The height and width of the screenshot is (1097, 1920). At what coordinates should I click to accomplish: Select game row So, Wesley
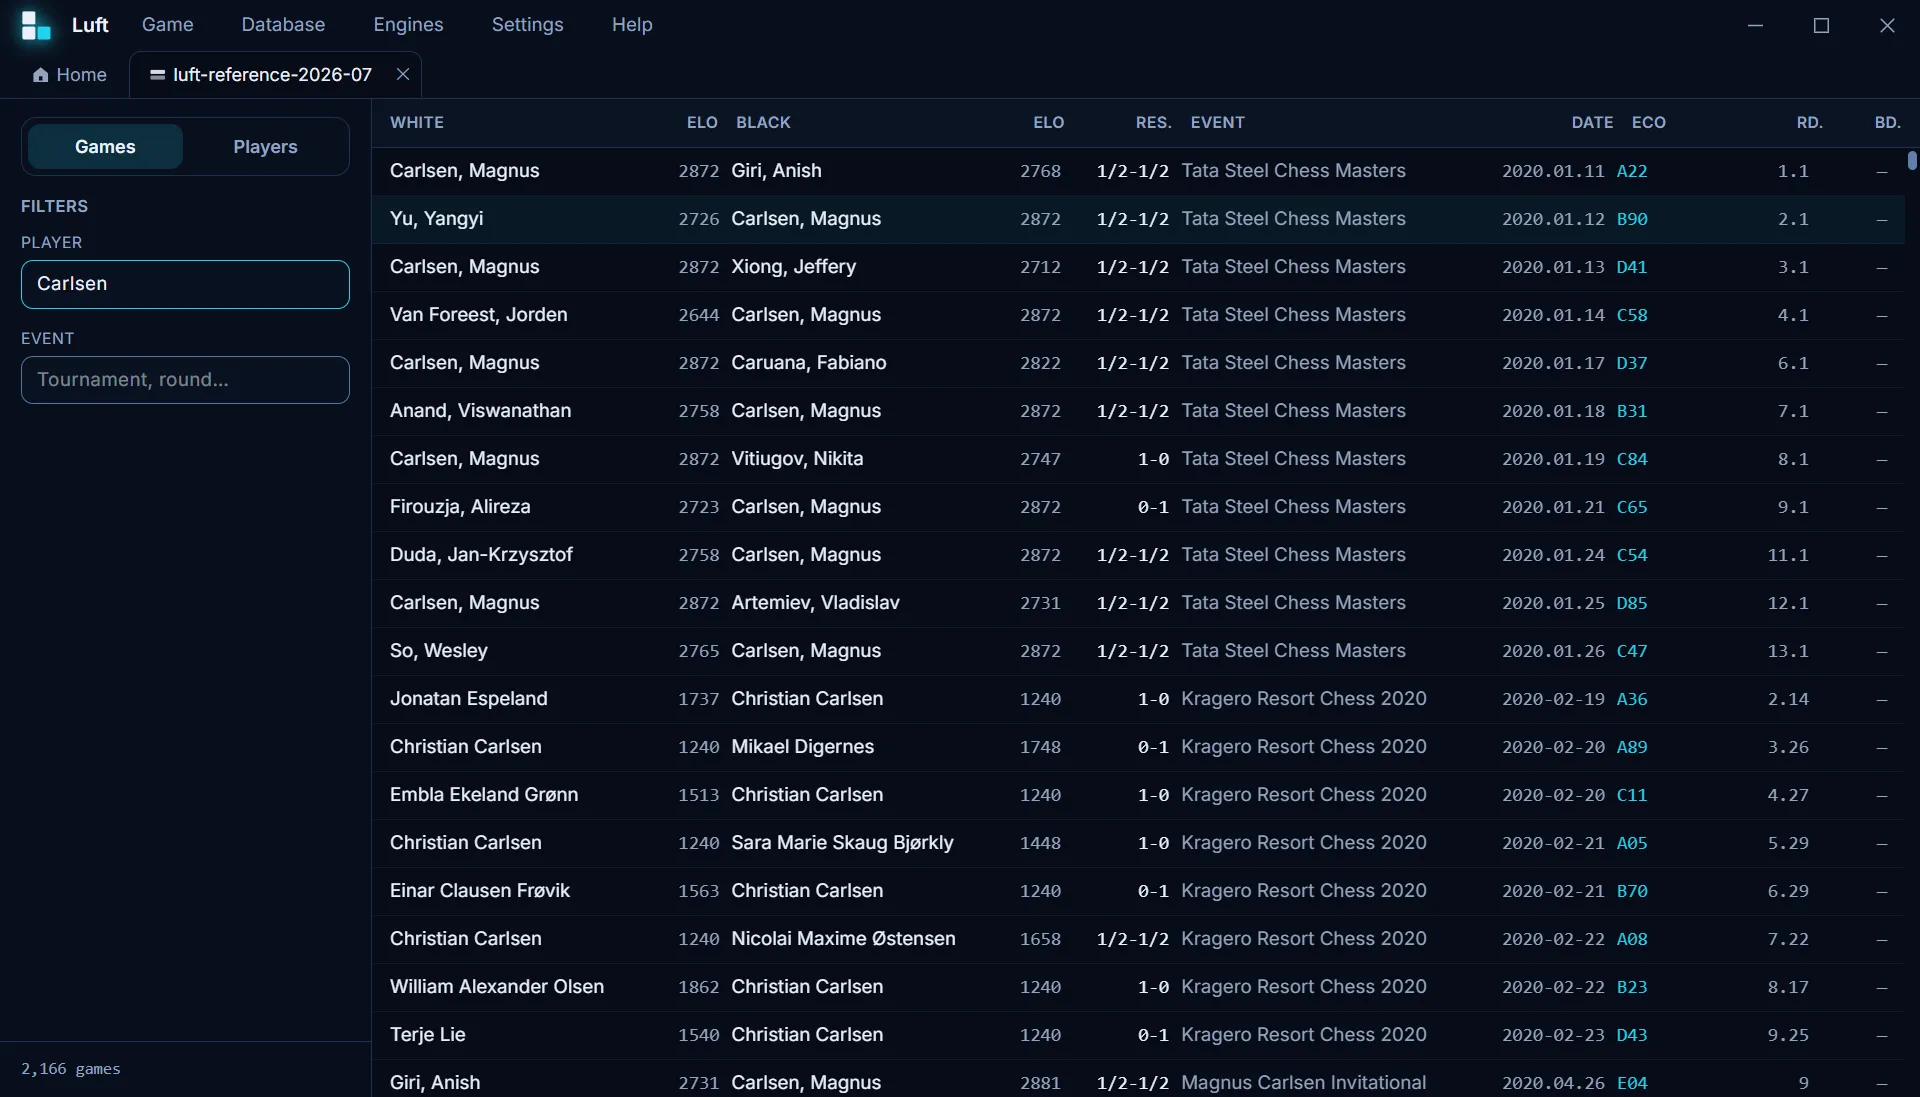click(x=1138, y=651)
